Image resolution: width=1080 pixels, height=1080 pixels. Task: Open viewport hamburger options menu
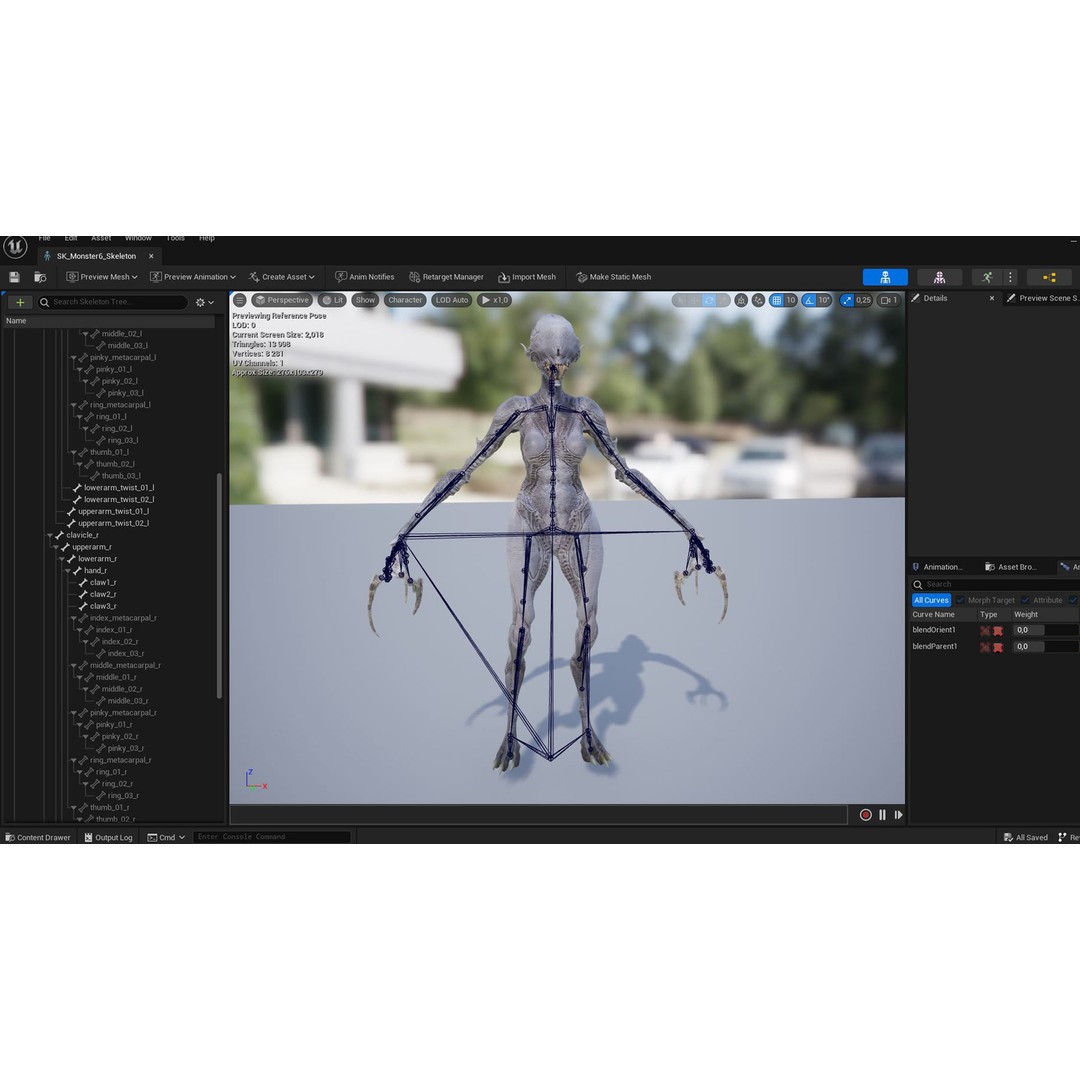[240, 300]
